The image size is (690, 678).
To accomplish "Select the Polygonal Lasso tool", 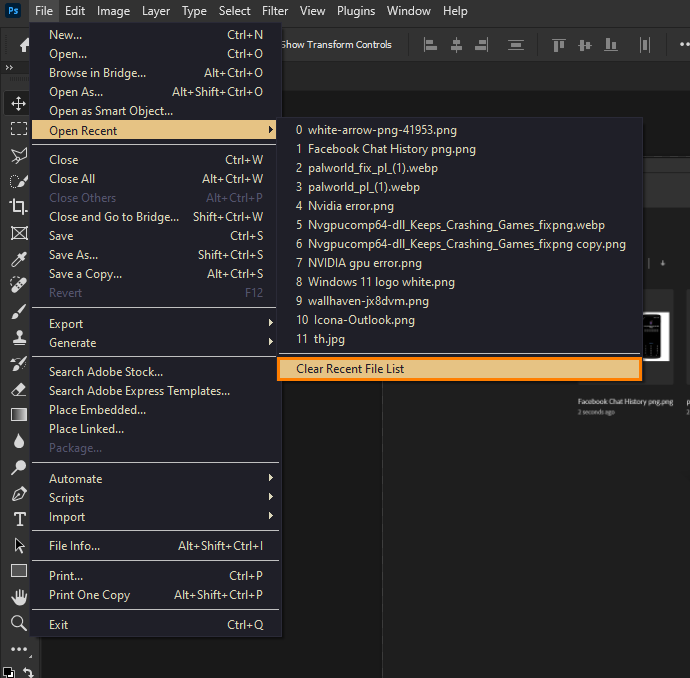I will click(x=18, y=155).
